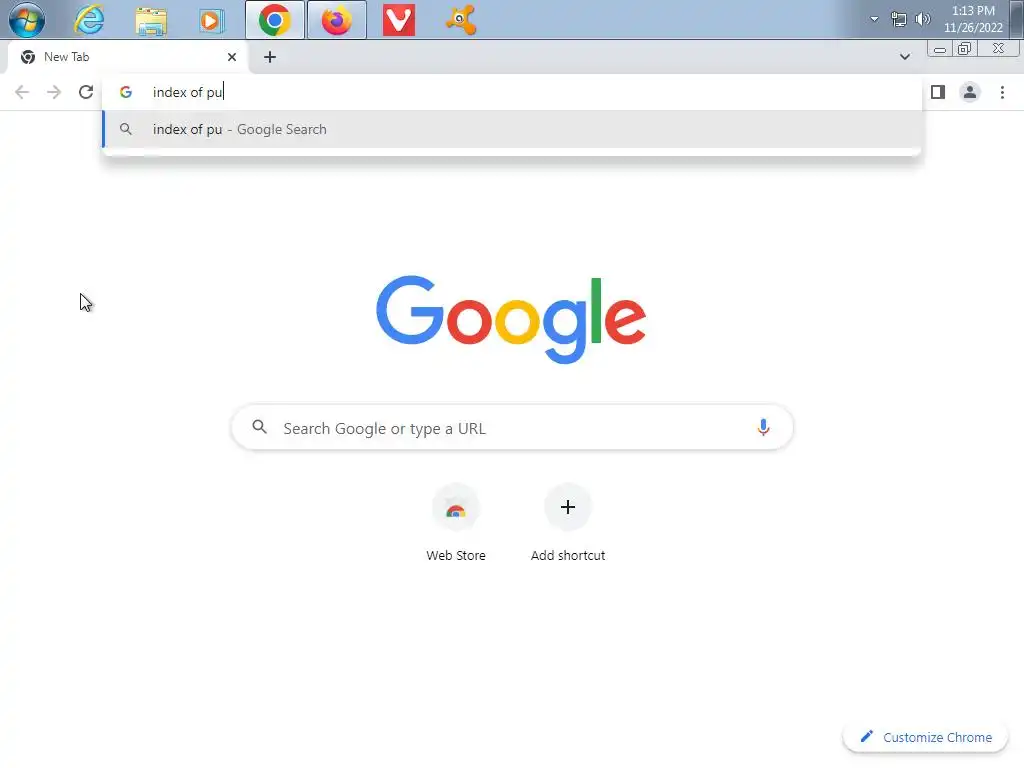
Task: Open the Web Store shortcut
Action: click(456, 524)
